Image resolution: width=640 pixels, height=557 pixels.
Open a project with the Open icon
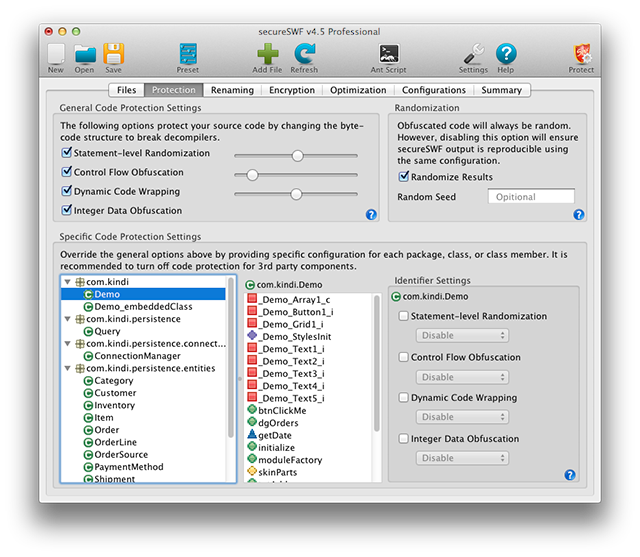[85, 54]
